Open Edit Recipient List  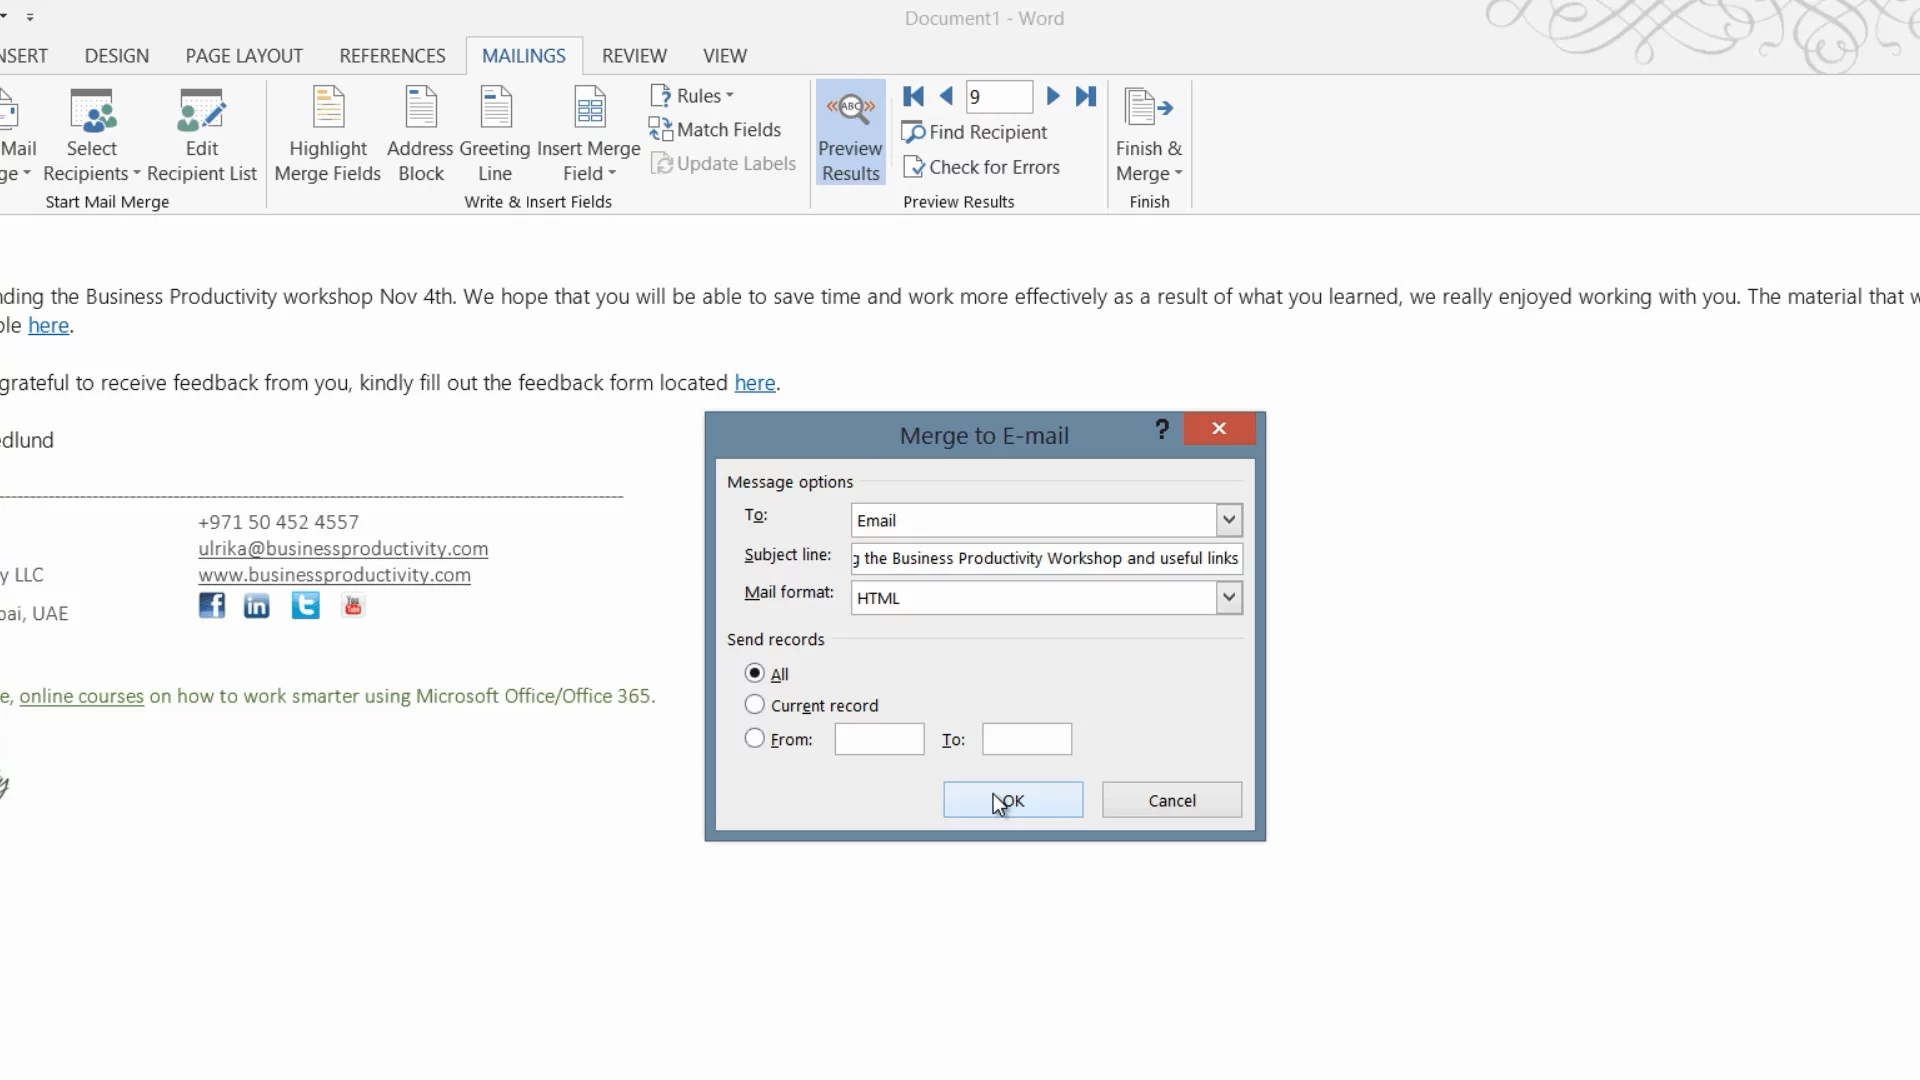(x=202, y=110)
